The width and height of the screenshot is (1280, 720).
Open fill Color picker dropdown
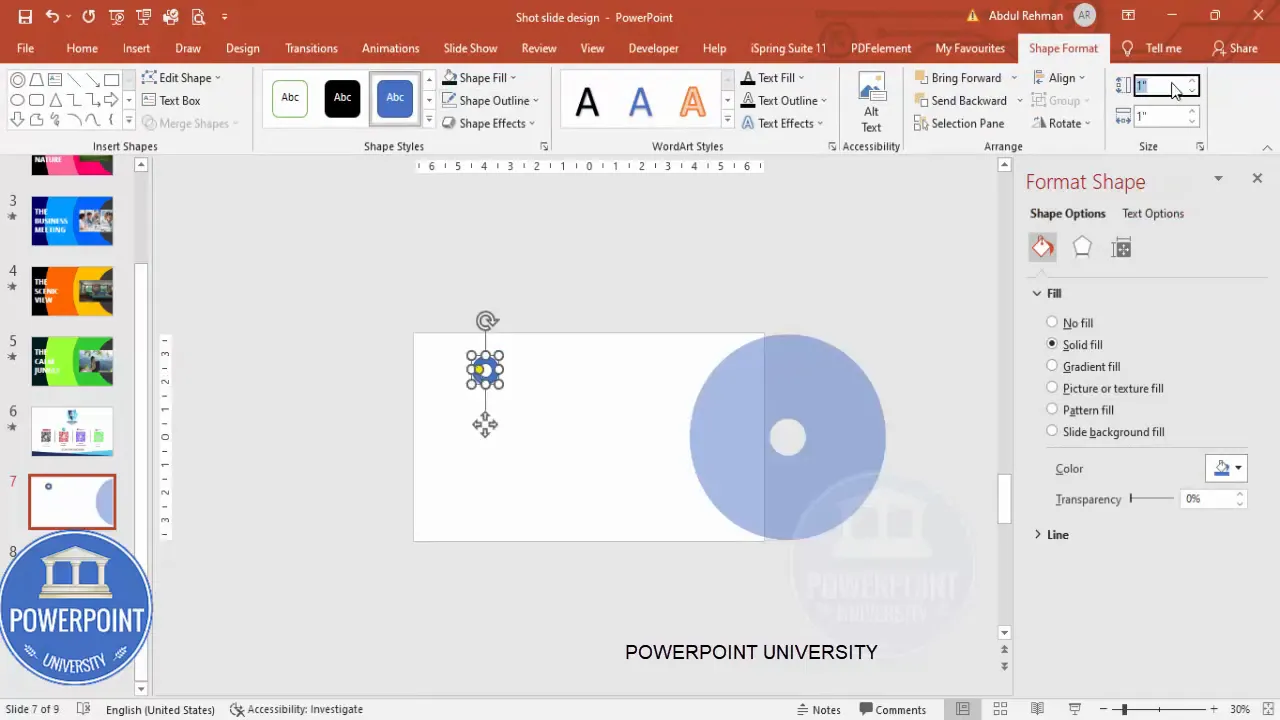click(x=1227, y=468)
